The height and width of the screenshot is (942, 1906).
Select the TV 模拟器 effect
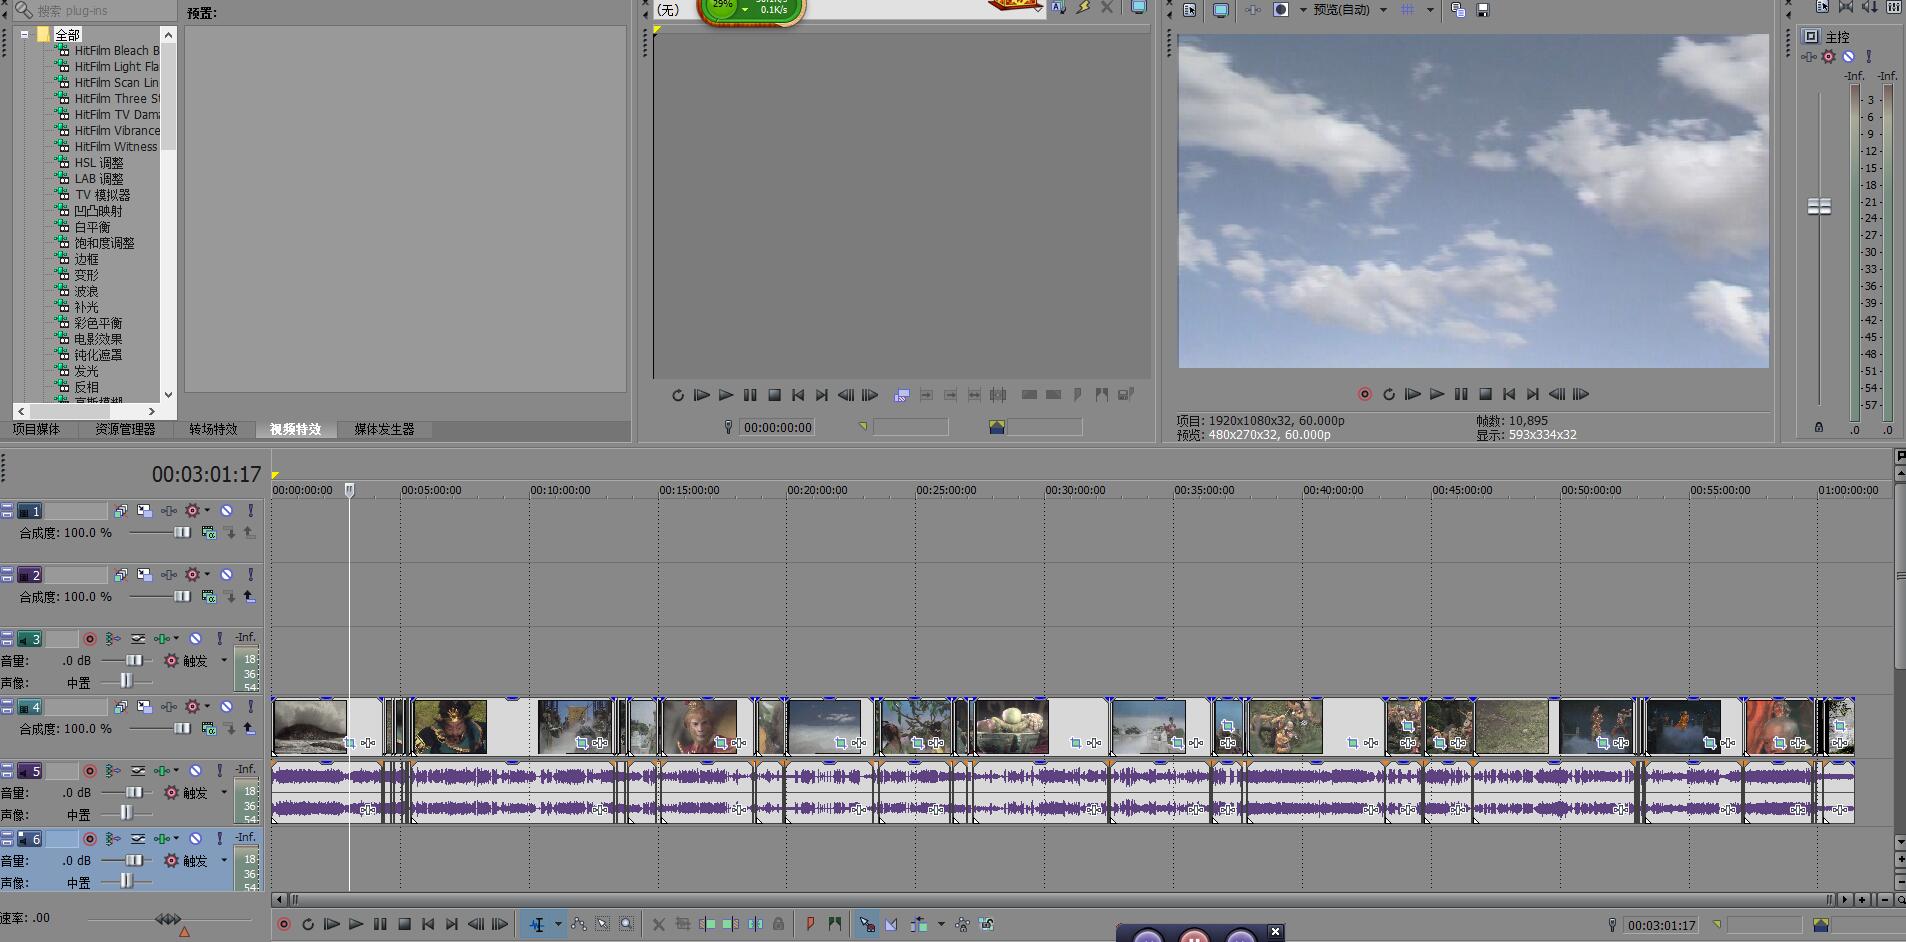(102, 195)
